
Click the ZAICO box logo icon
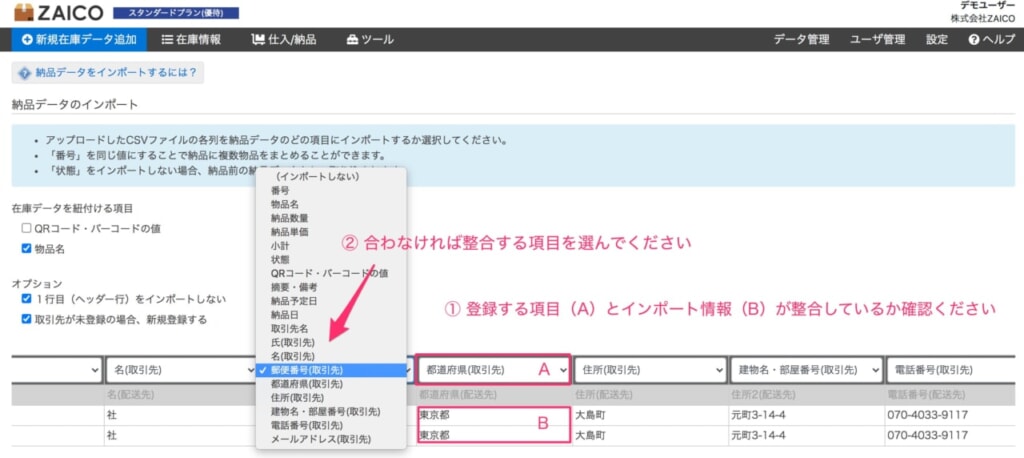point(23,12)
